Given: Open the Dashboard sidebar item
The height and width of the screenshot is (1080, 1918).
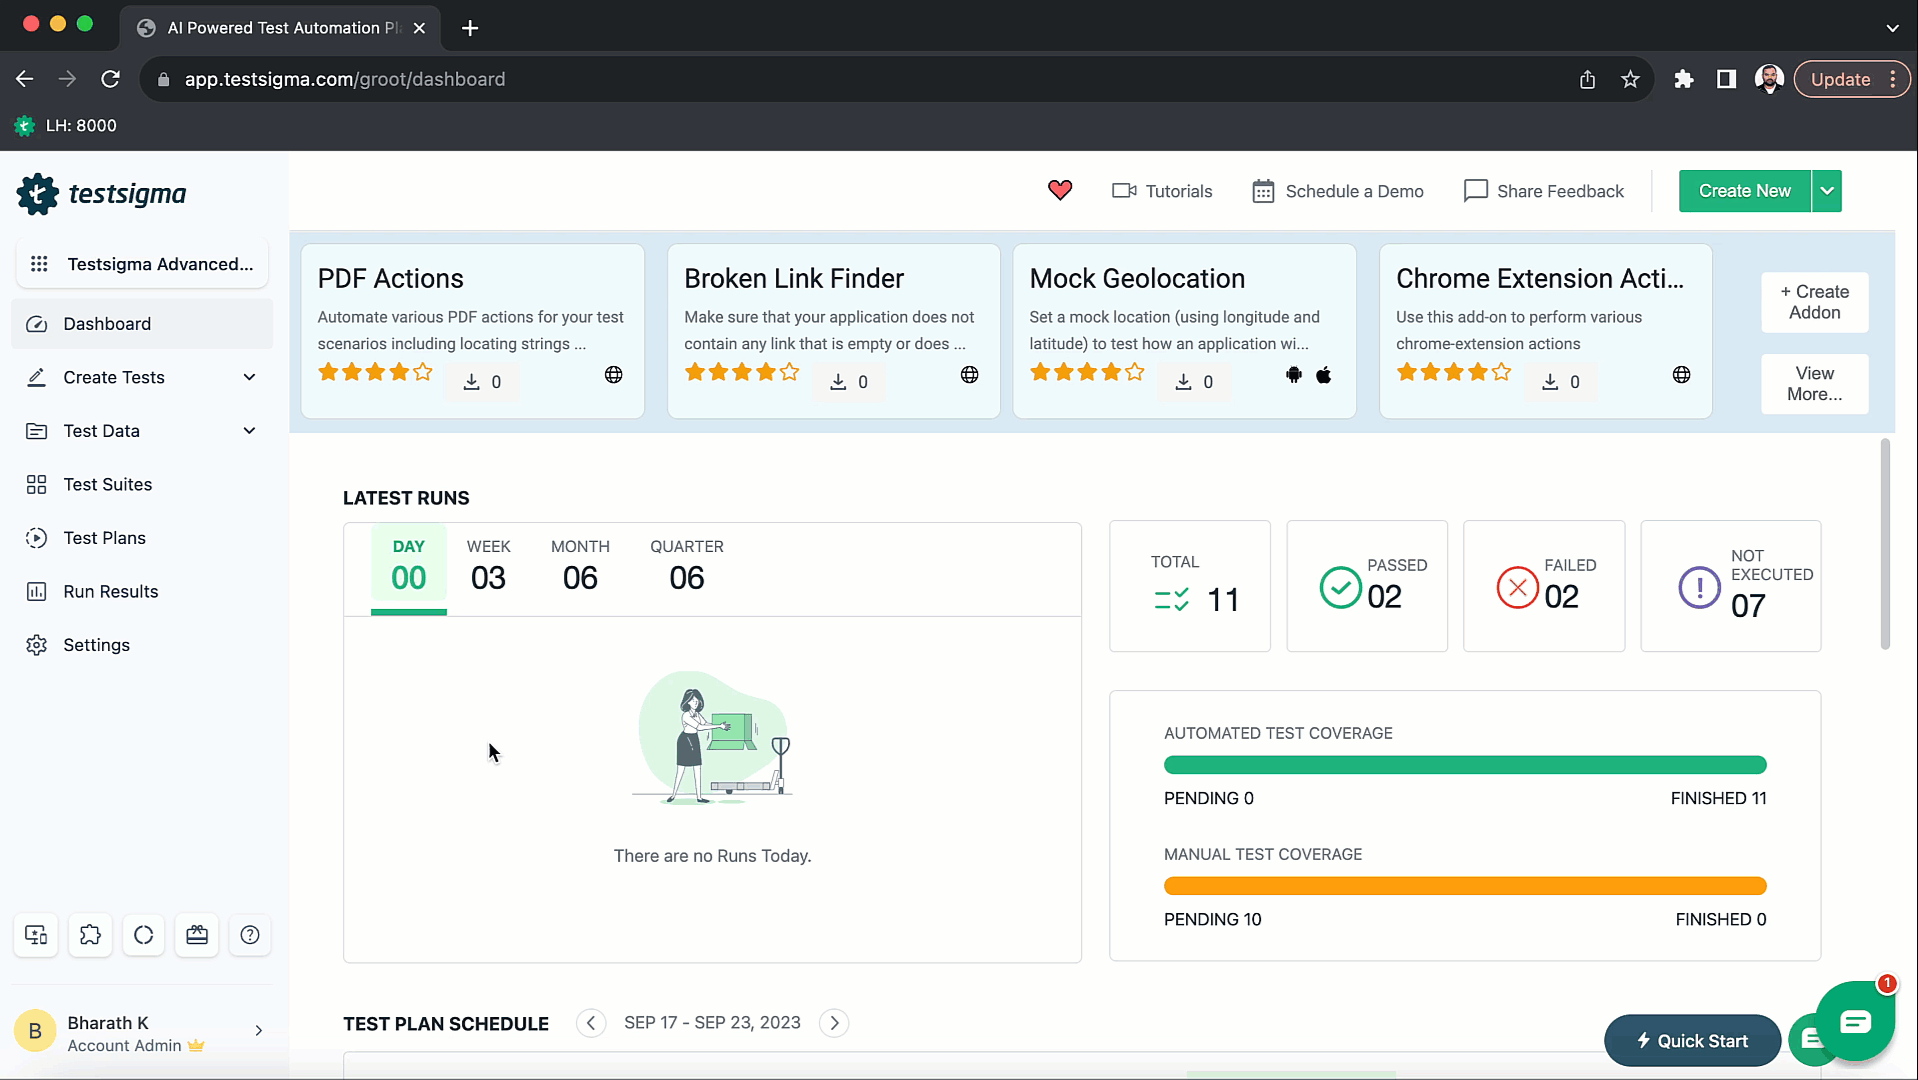Looking at the screenshot, I should (x=142, y=324).
